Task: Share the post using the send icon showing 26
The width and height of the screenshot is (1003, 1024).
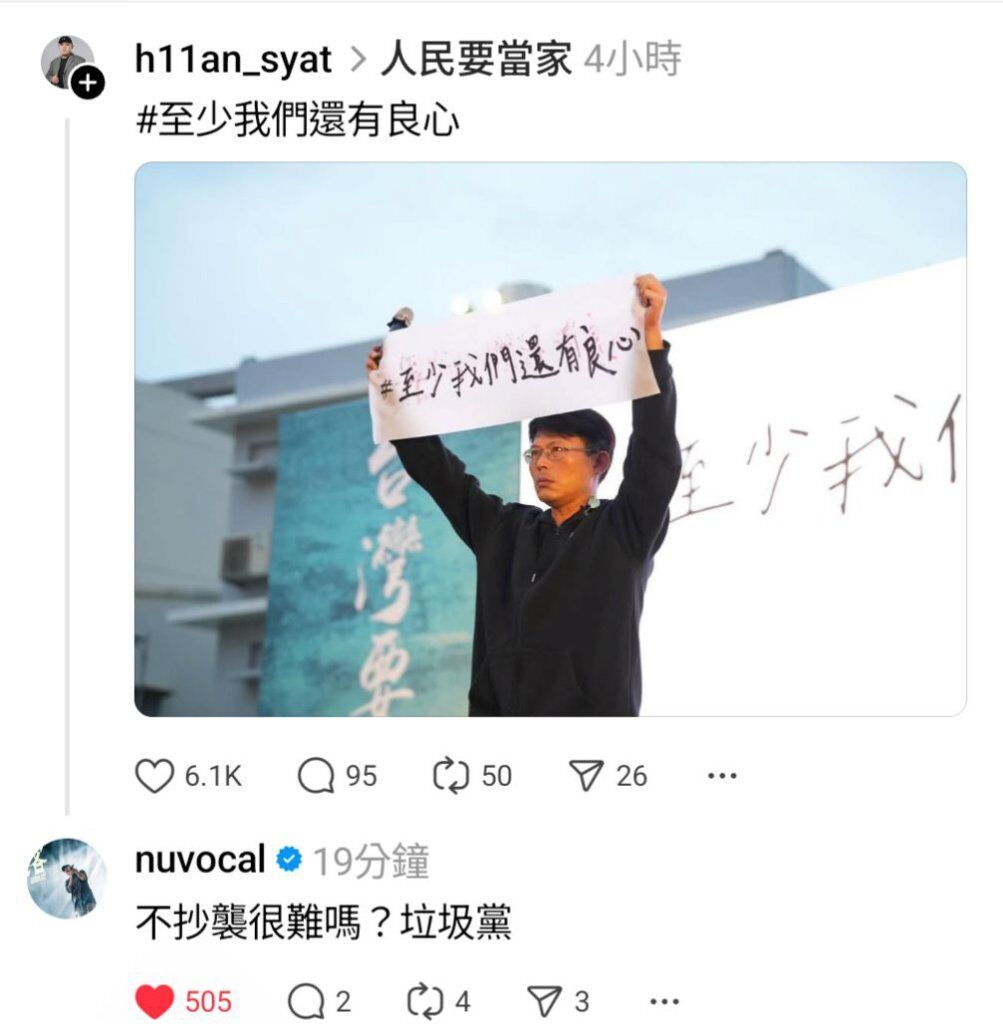Action: tap(586, 776)
